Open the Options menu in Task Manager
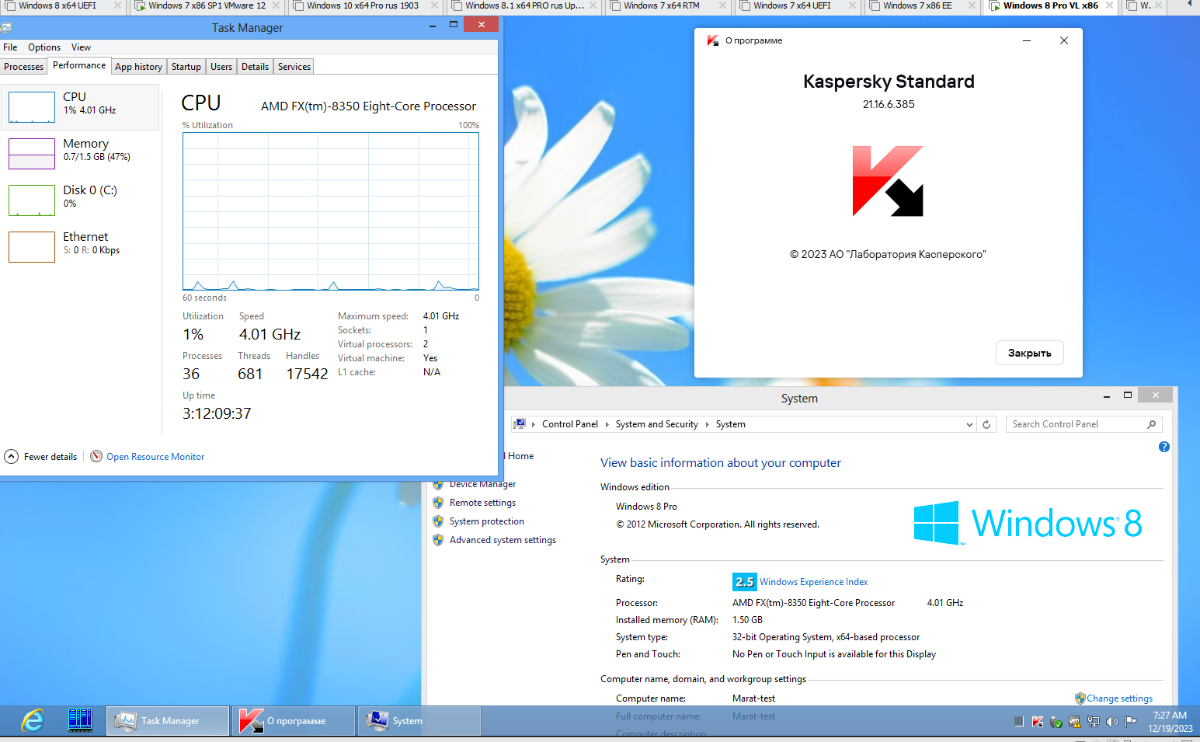The image size is (1200, 742). (44, 47)
